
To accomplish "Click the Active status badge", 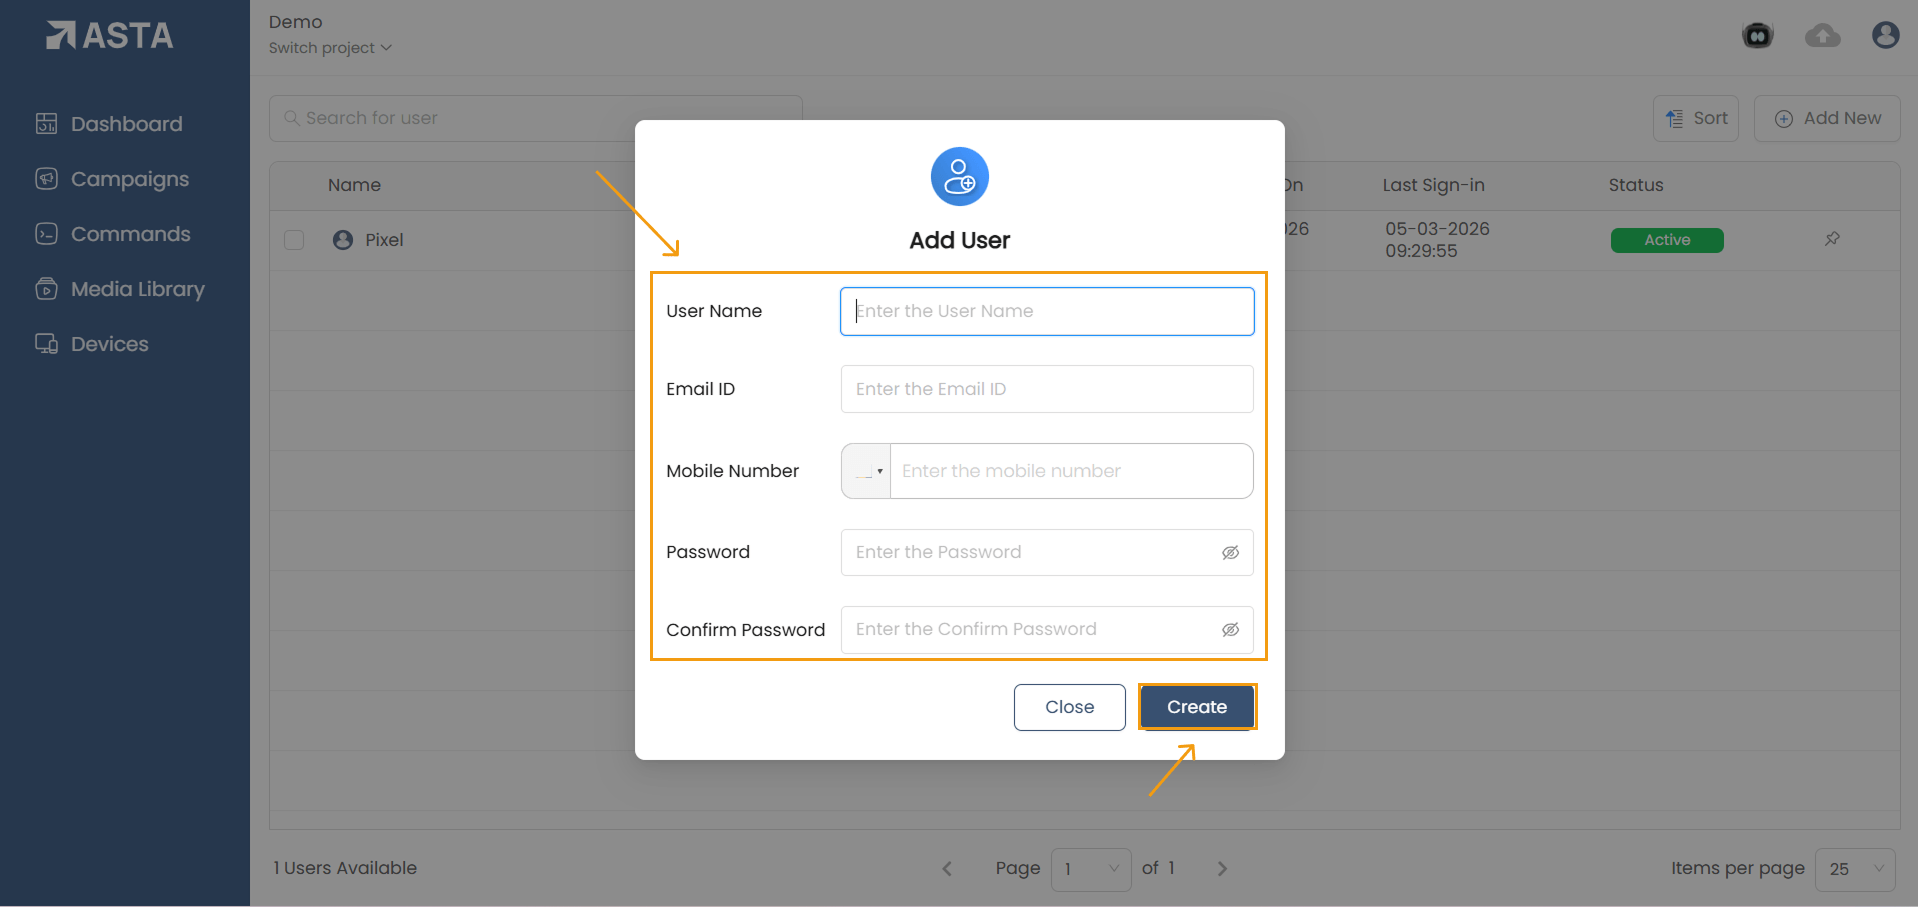I will point(1666,240).
